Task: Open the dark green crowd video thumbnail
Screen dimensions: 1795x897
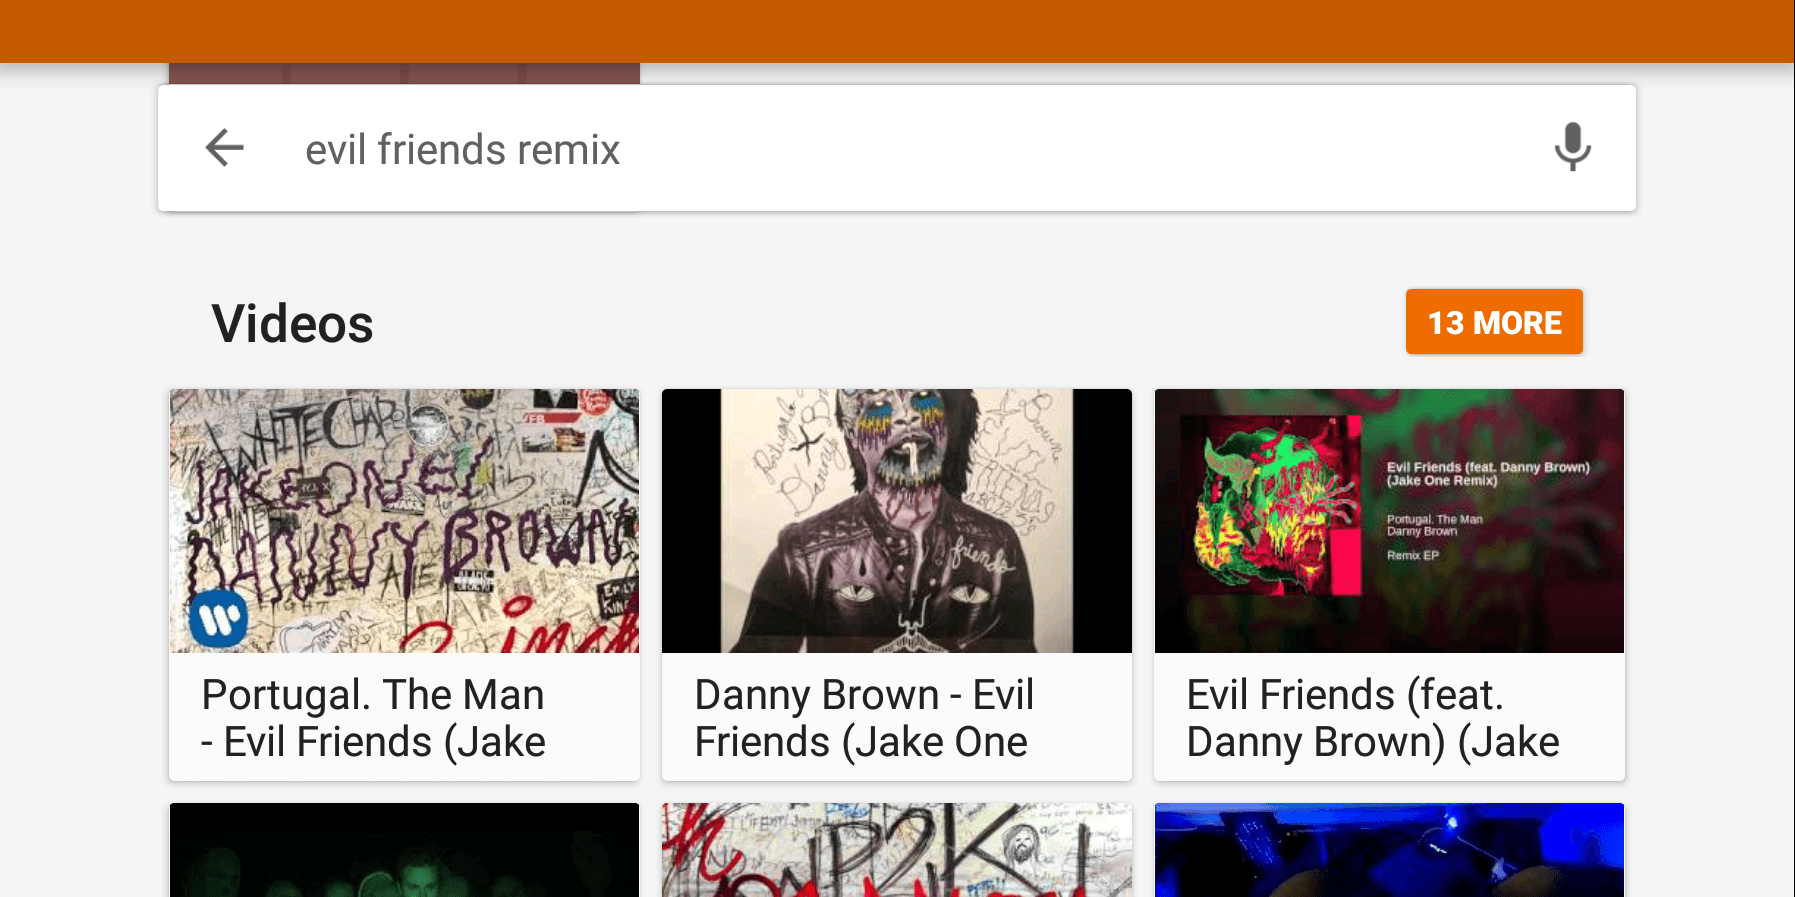Action: [x=404, y=850]
